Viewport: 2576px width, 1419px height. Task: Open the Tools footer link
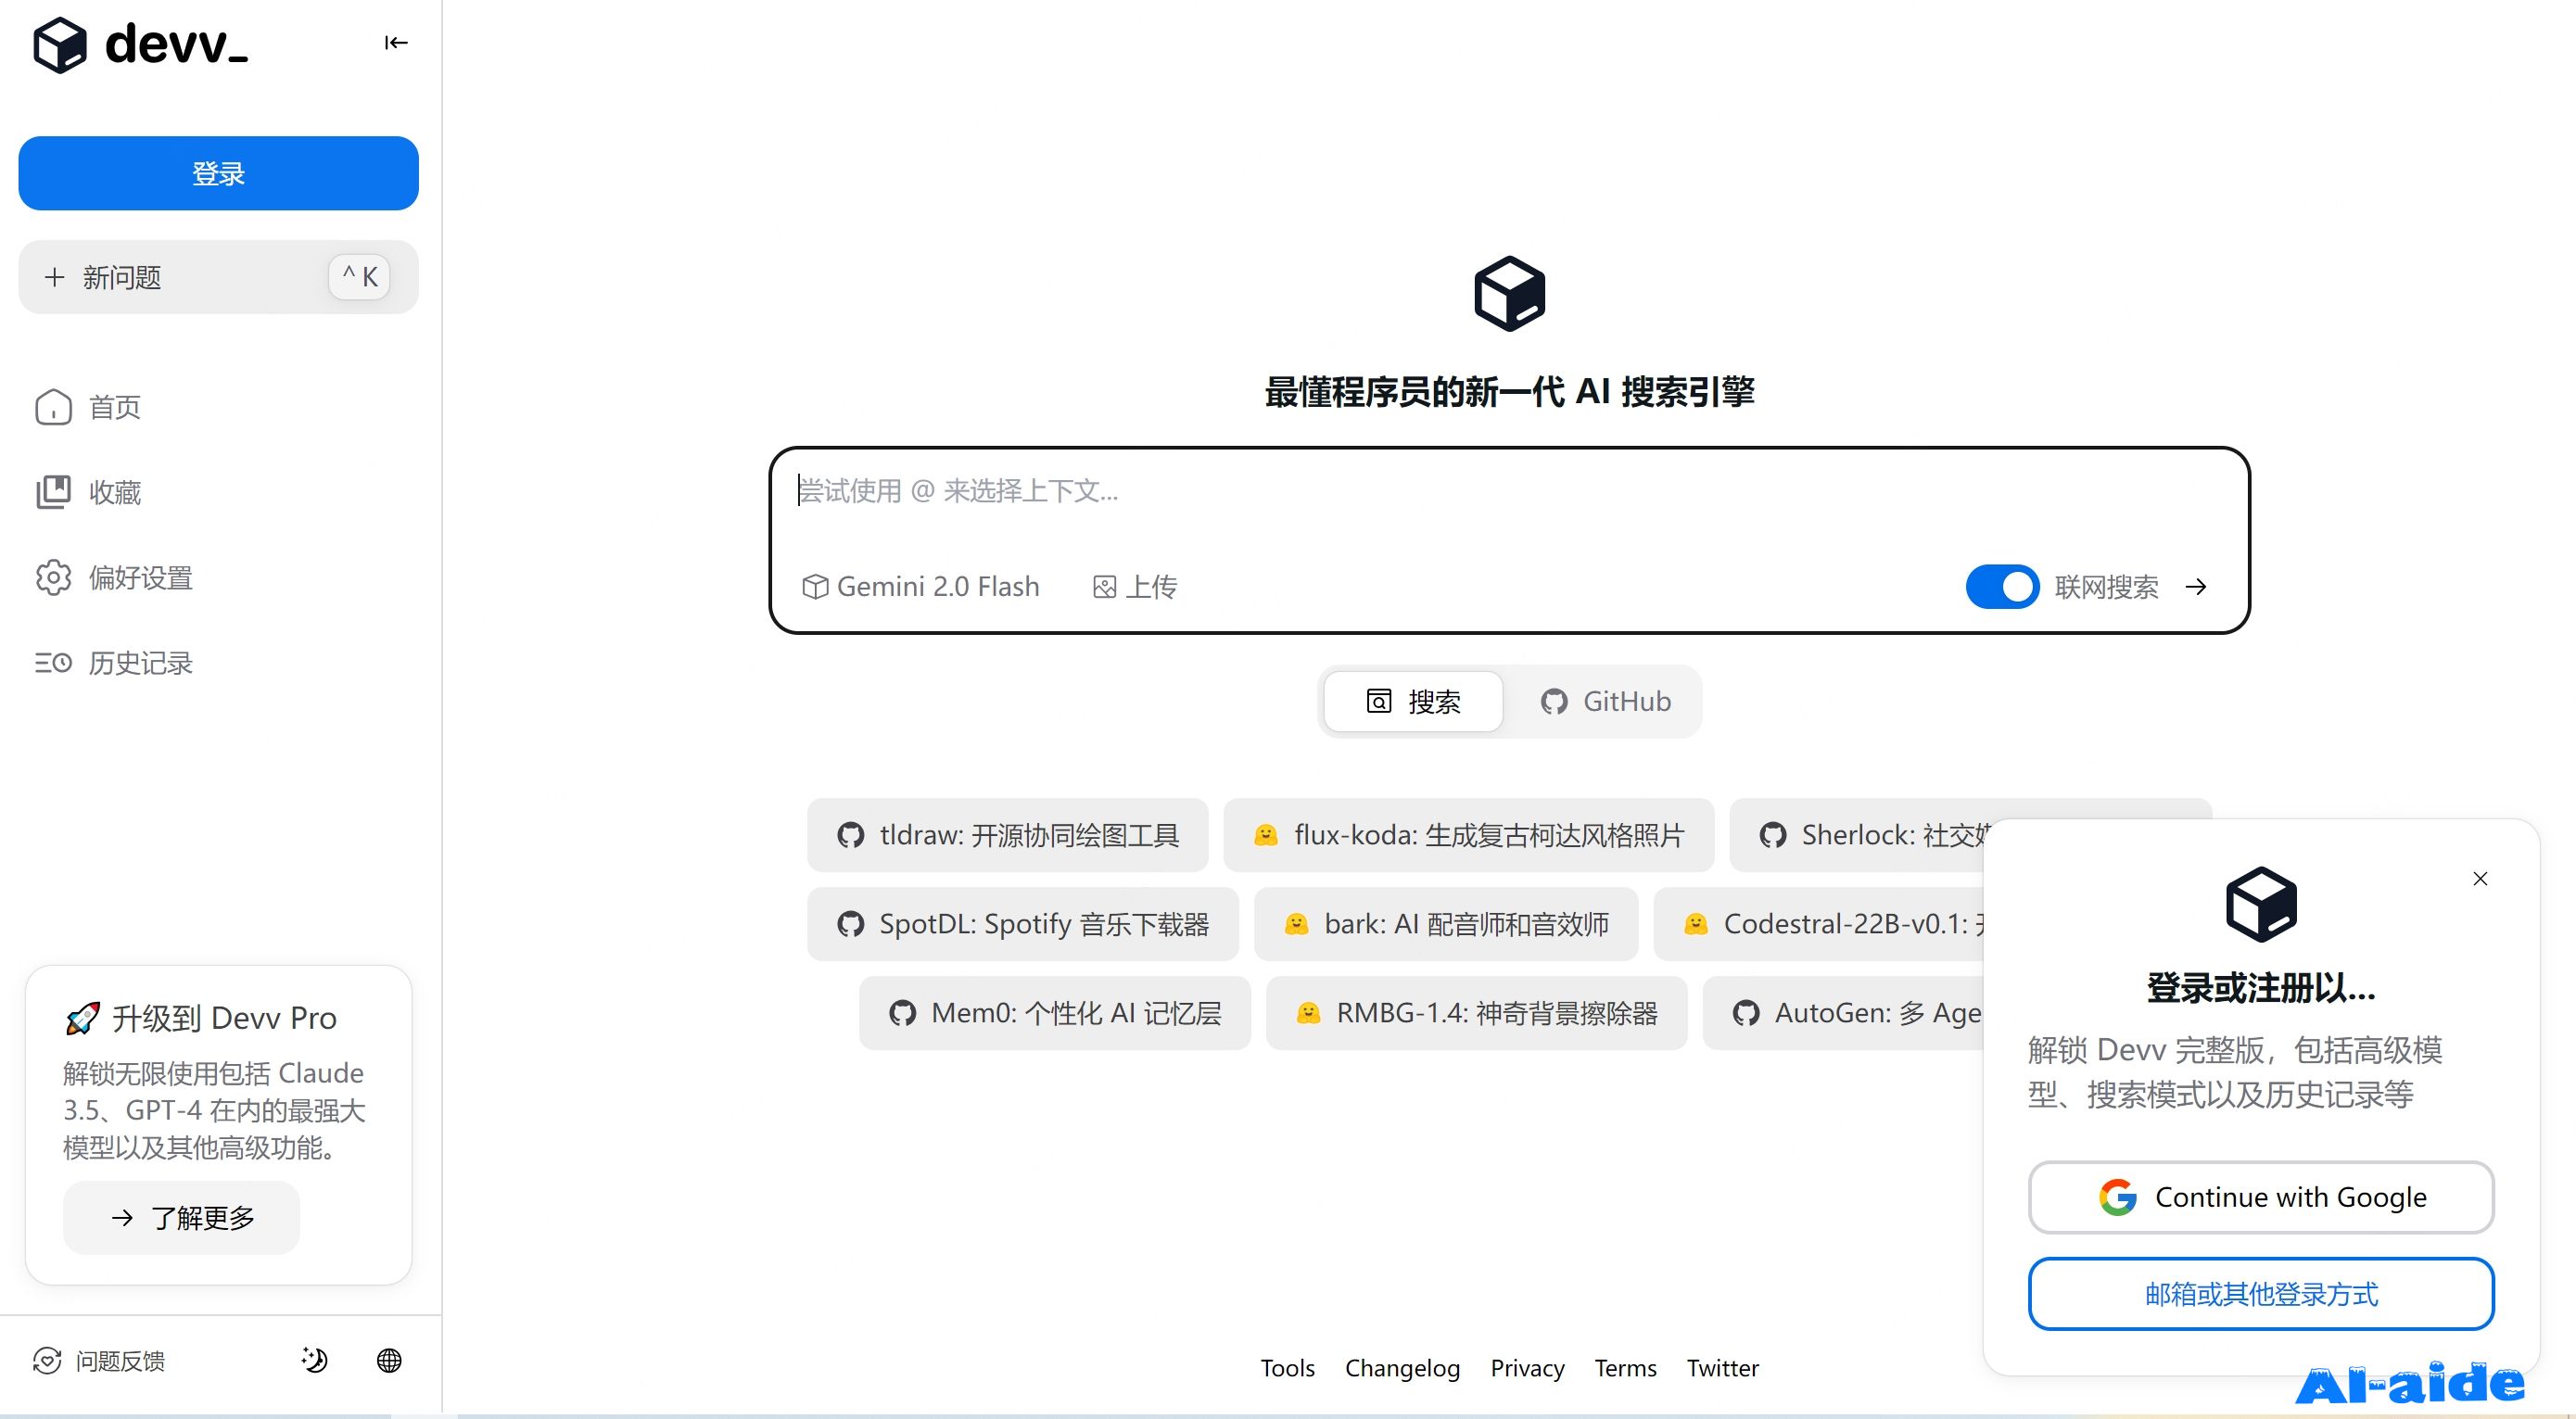pyautogui.click(x=1287, y=1368)
